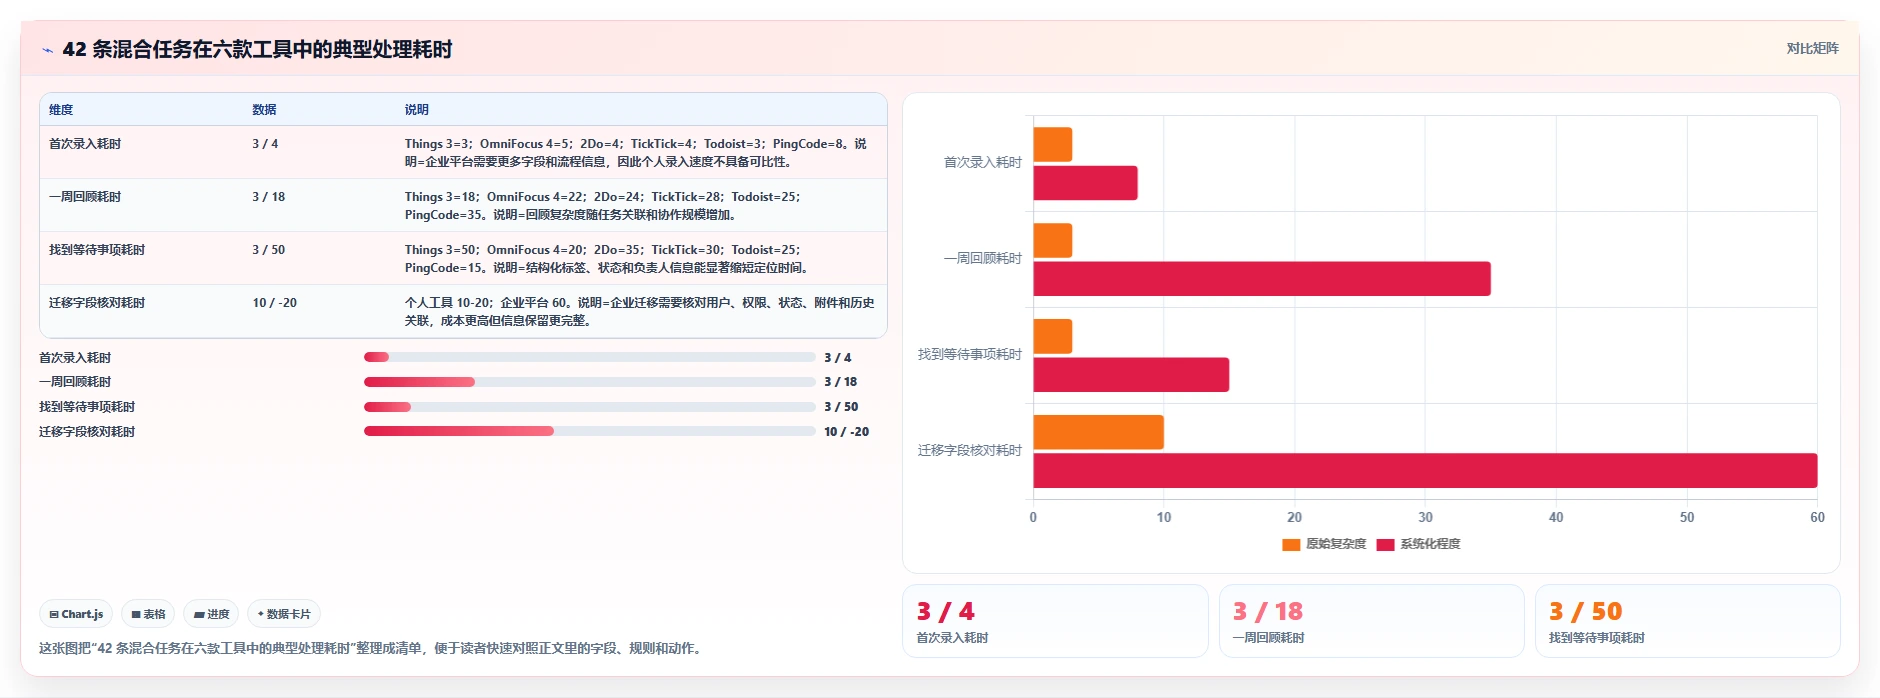
Task: Select the 找到等待事项耗时 cell in the table
Action: click(97, 250)
